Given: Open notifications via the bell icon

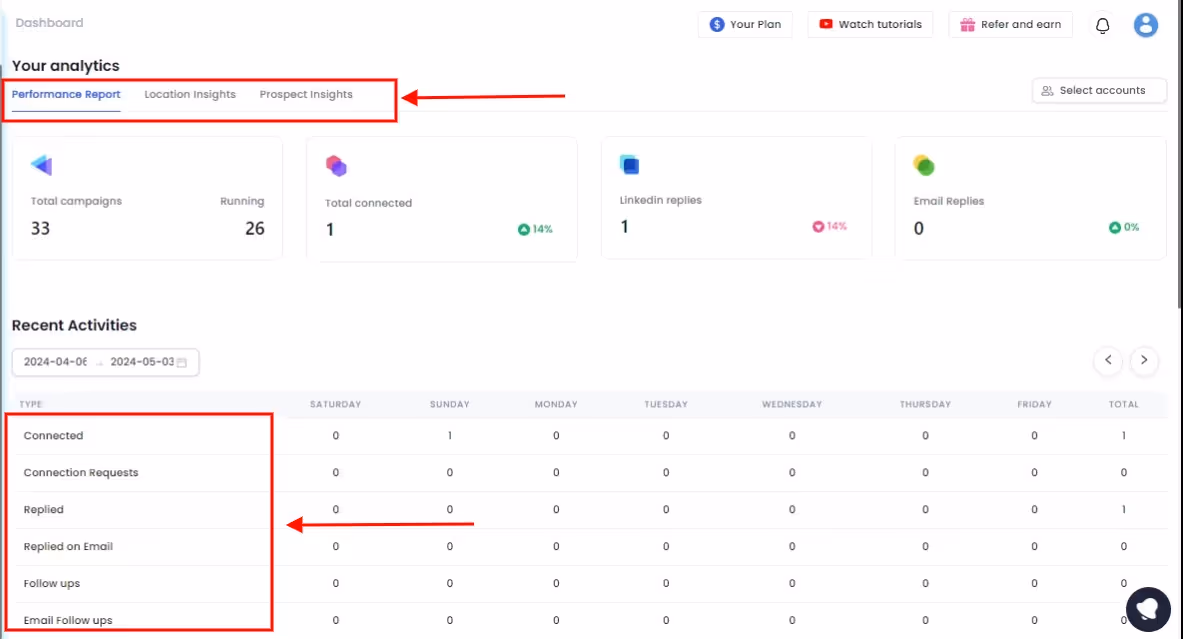Looking at the screenshot, I should (1102, 25).
